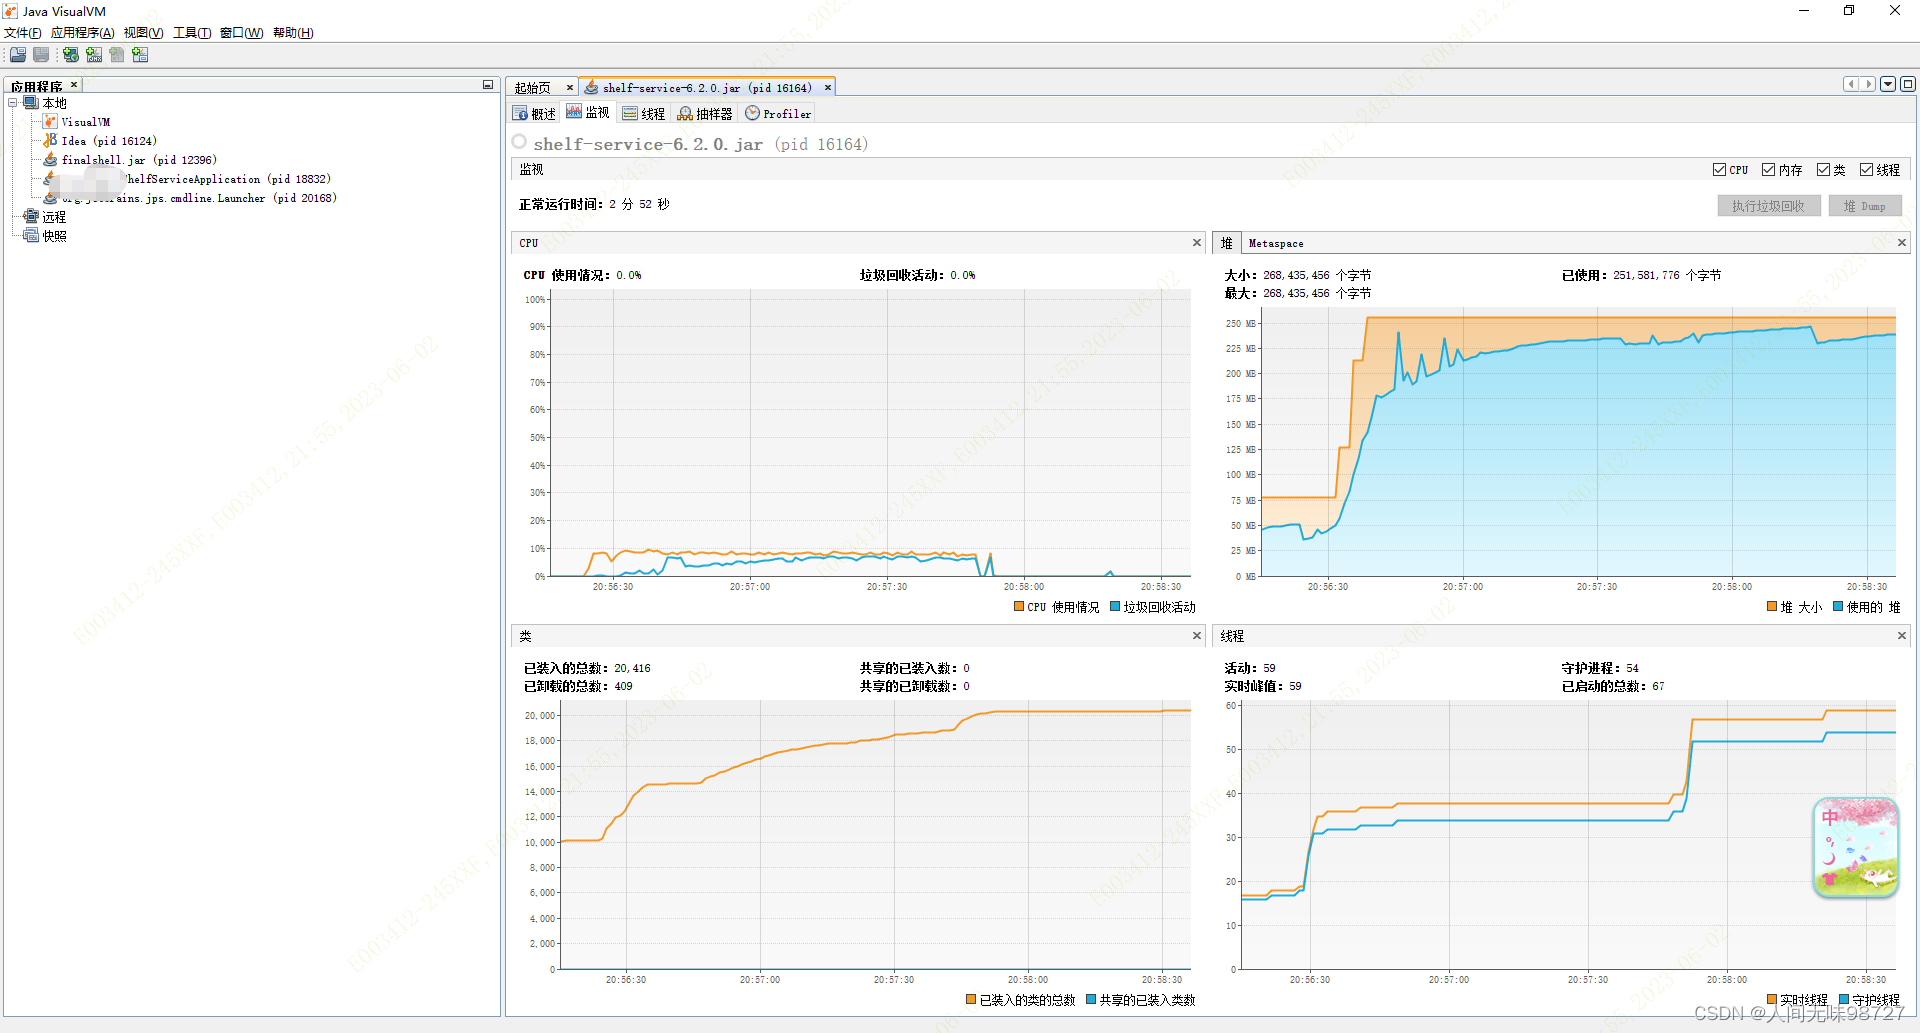
Task: Click the Java icon on shelf-service tab
Action: pos(592,87)
